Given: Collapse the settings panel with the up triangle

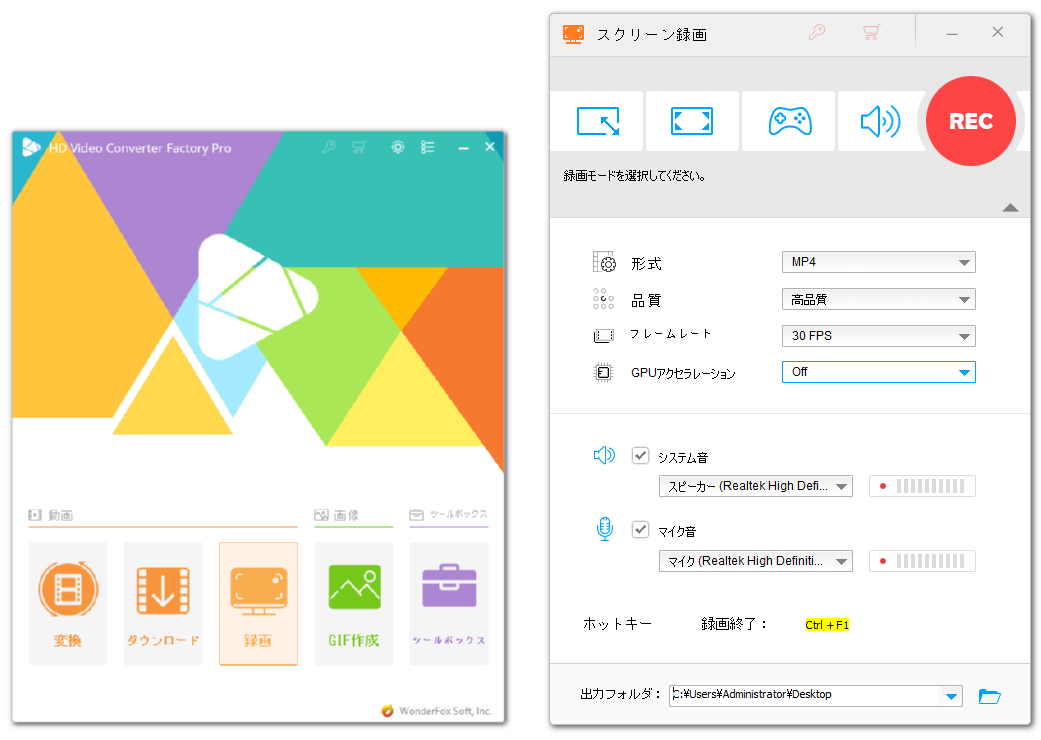Looking at the screenshot, I should tap(1010, 208).
